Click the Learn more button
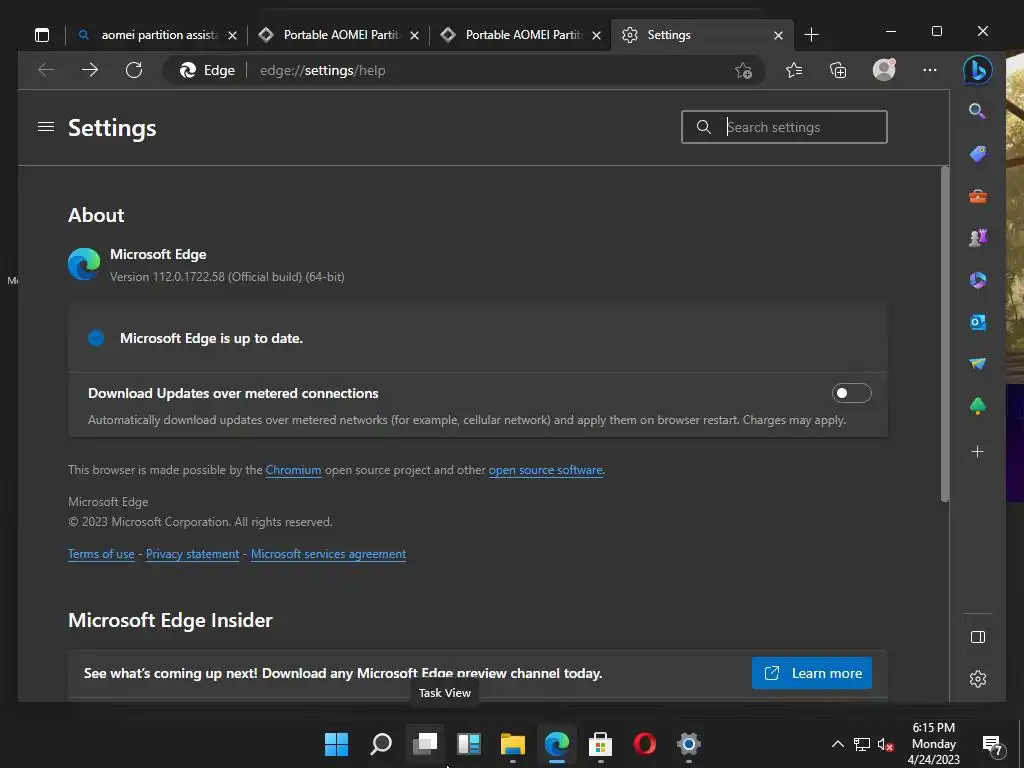This screenshot has width=1024, height=768. click(812, 673)
